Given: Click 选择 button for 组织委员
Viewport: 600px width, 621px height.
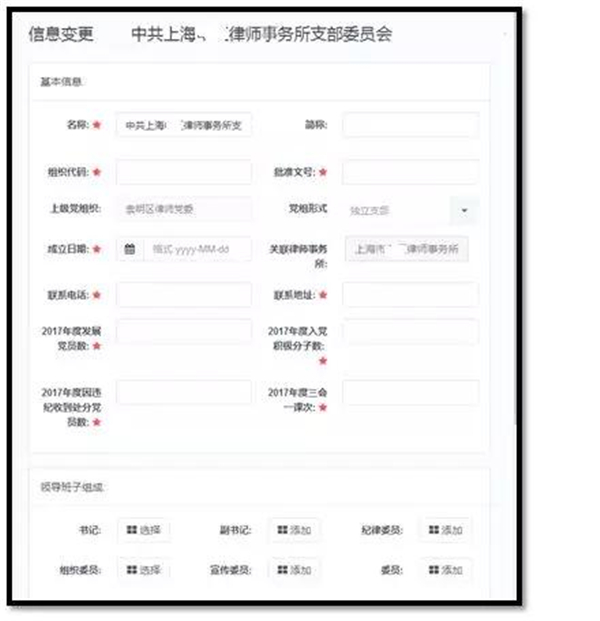Looking at the screenshot, I should 144,570.
